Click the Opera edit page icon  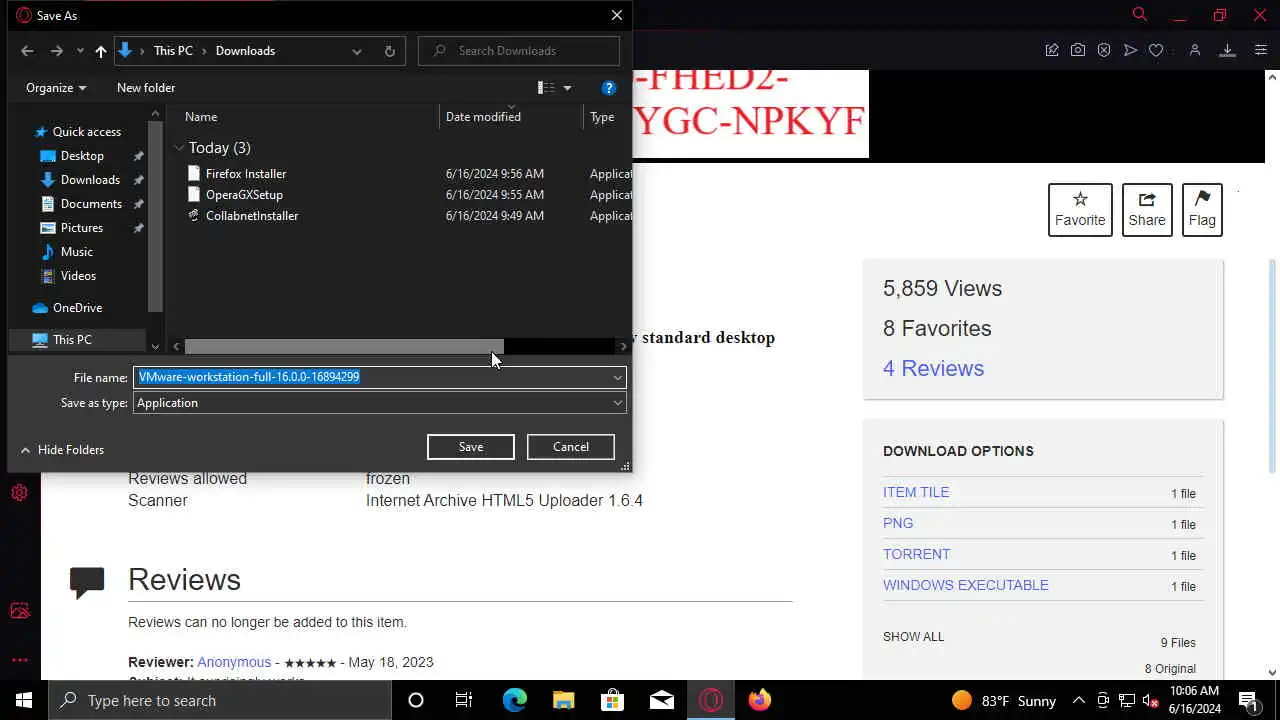pos(1052,50)
